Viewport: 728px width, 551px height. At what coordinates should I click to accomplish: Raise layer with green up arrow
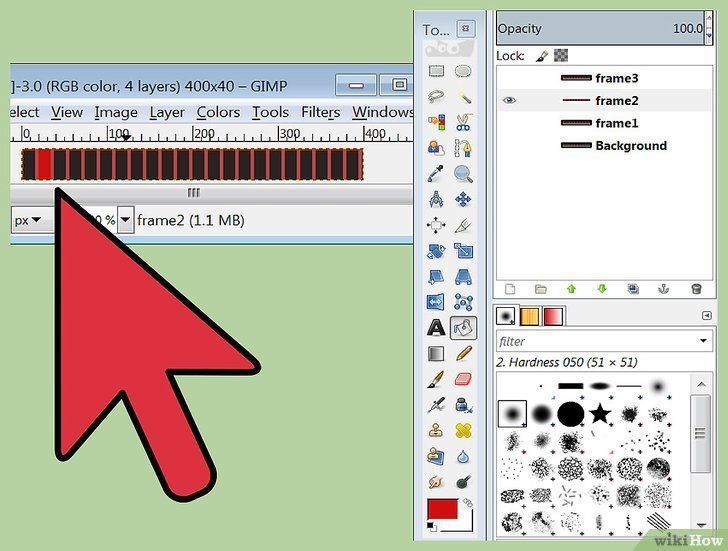571,289
